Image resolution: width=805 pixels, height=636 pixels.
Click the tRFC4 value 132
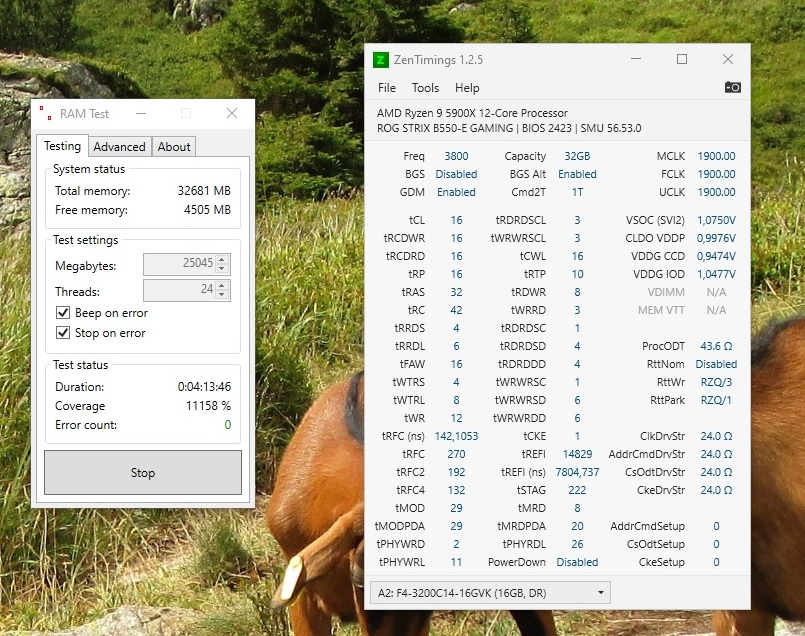456,490
